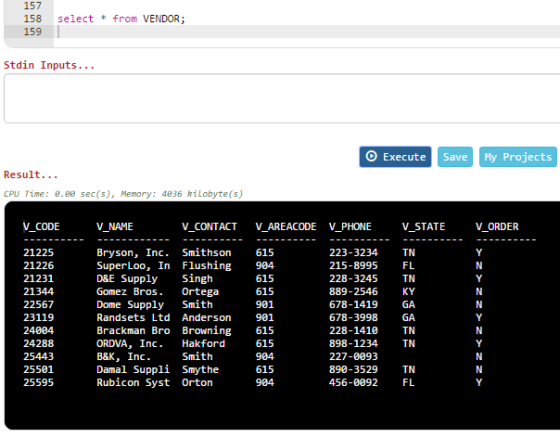Click line number 157 in the gutter
This screenshot has width=560, height=438.
32,6
